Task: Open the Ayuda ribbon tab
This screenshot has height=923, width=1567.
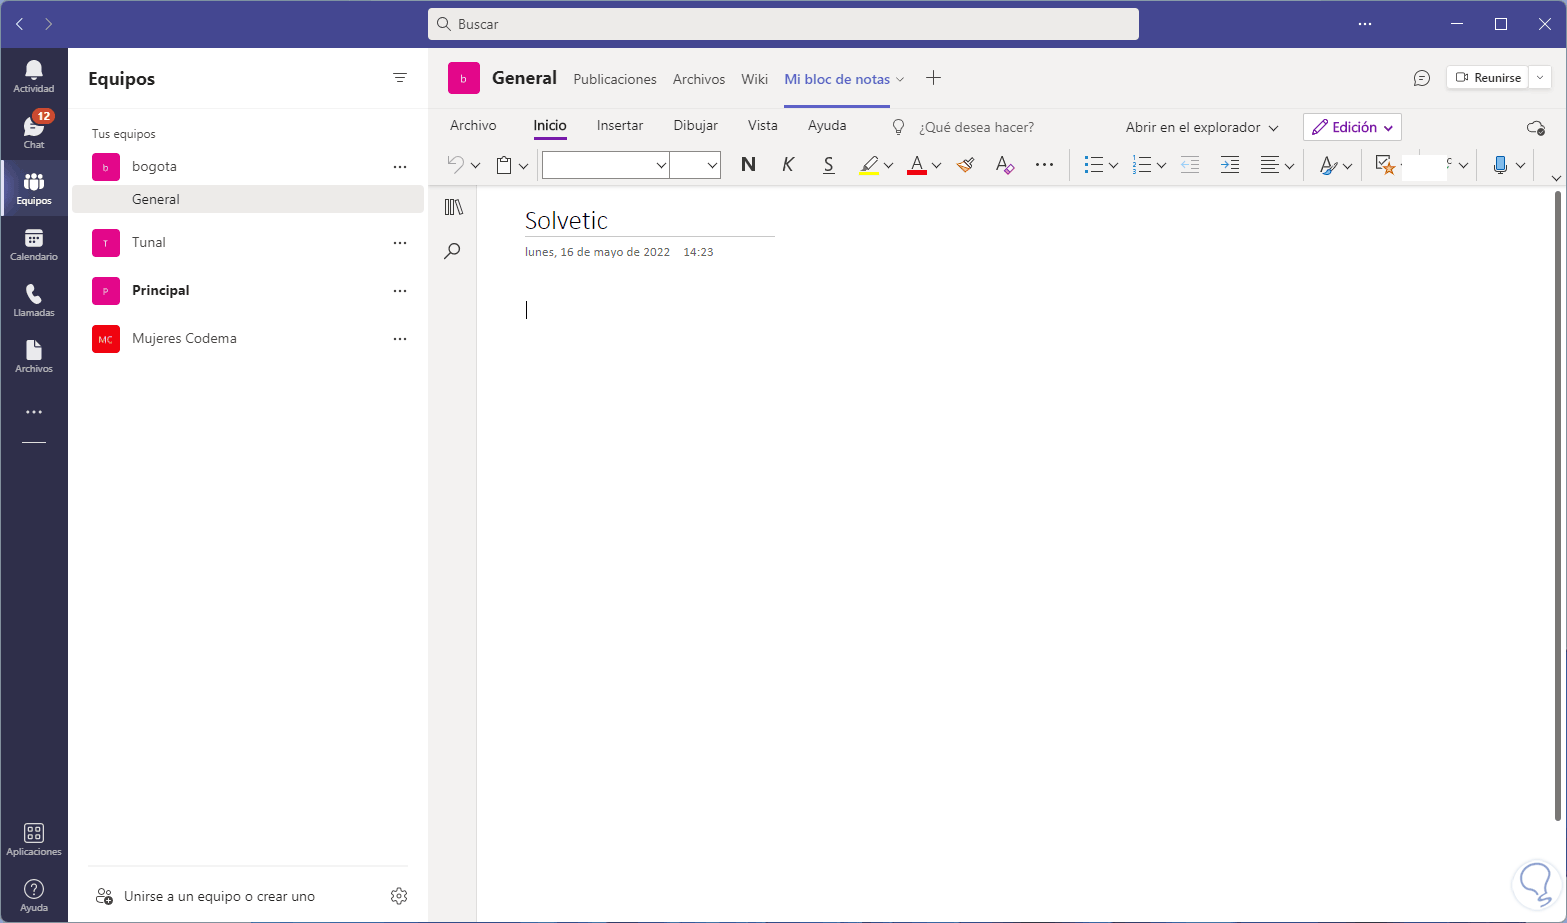Action: point(827,126)
